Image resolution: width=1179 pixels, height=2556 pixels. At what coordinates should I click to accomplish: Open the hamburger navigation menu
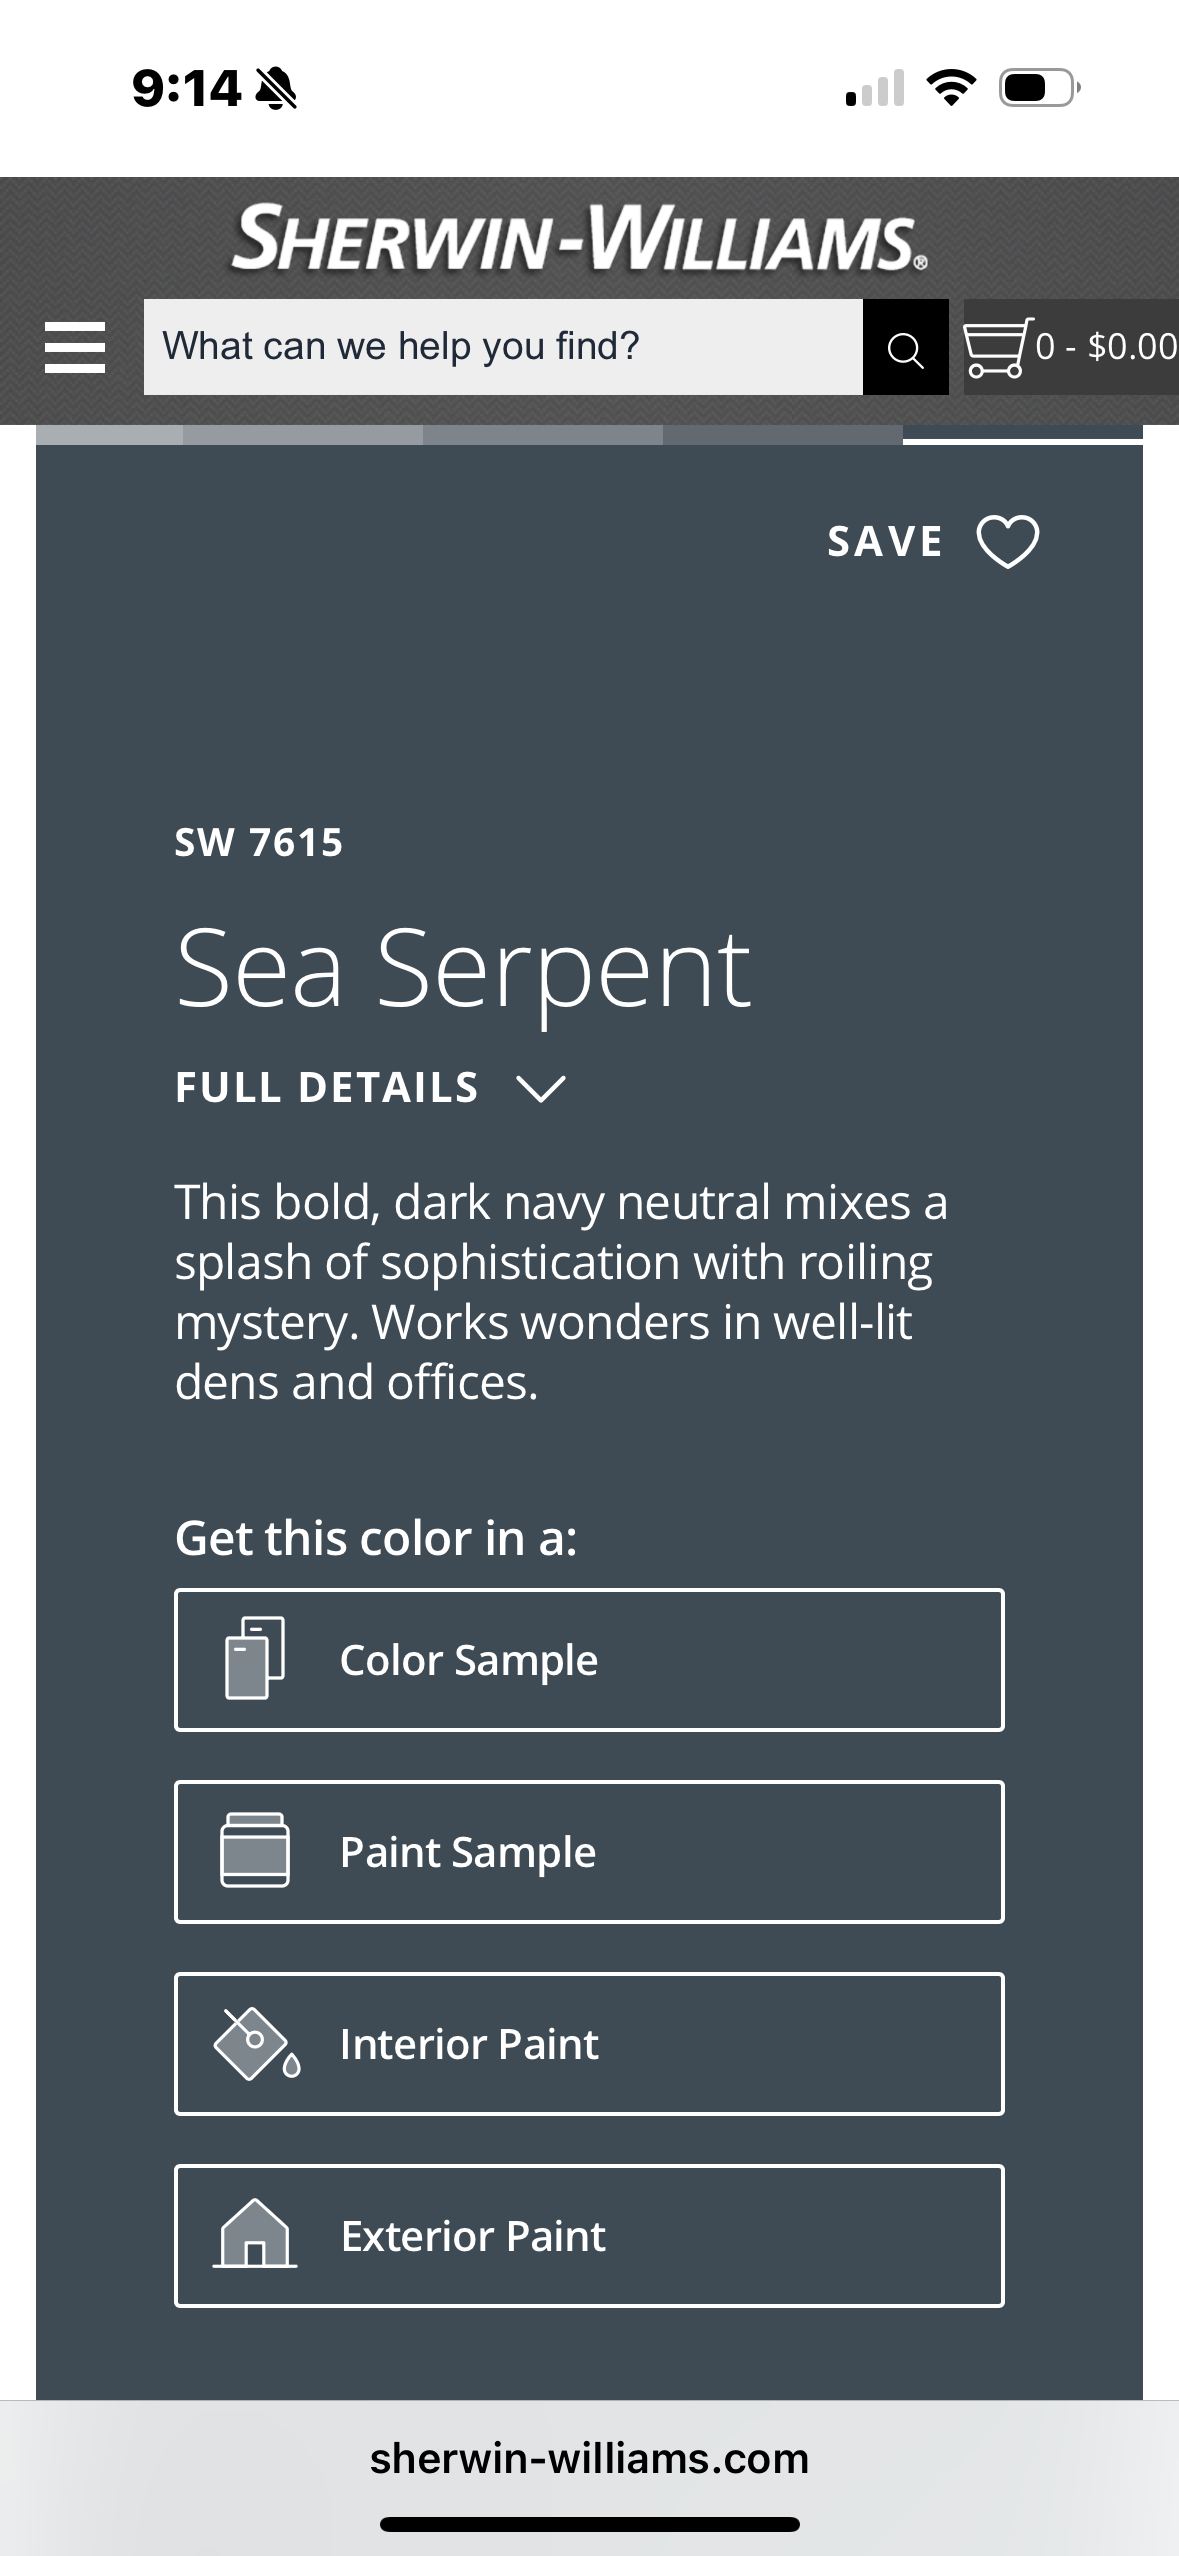click(x=75, y=347)
